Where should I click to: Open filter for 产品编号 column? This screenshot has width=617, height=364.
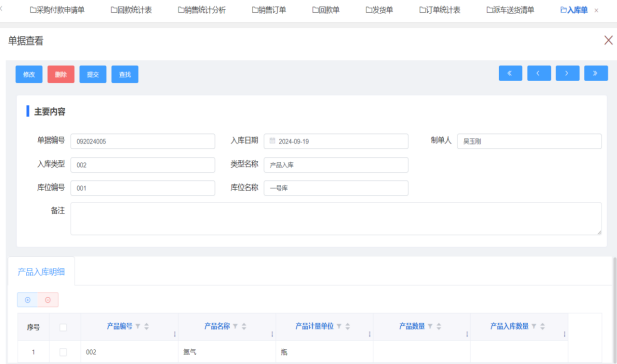(138, 326)
